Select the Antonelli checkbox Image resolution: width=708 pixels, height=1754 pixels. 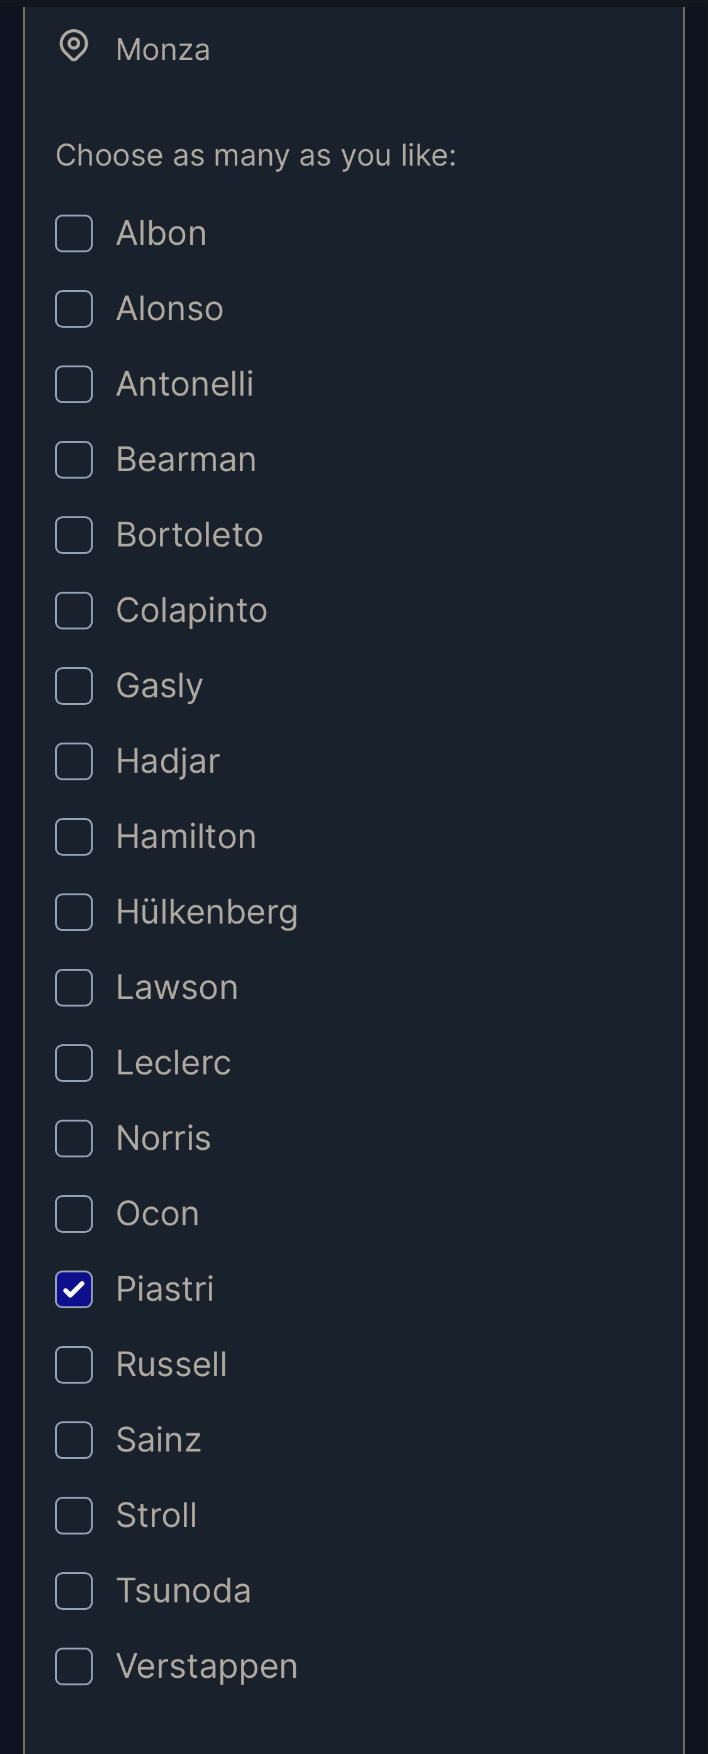74,384
